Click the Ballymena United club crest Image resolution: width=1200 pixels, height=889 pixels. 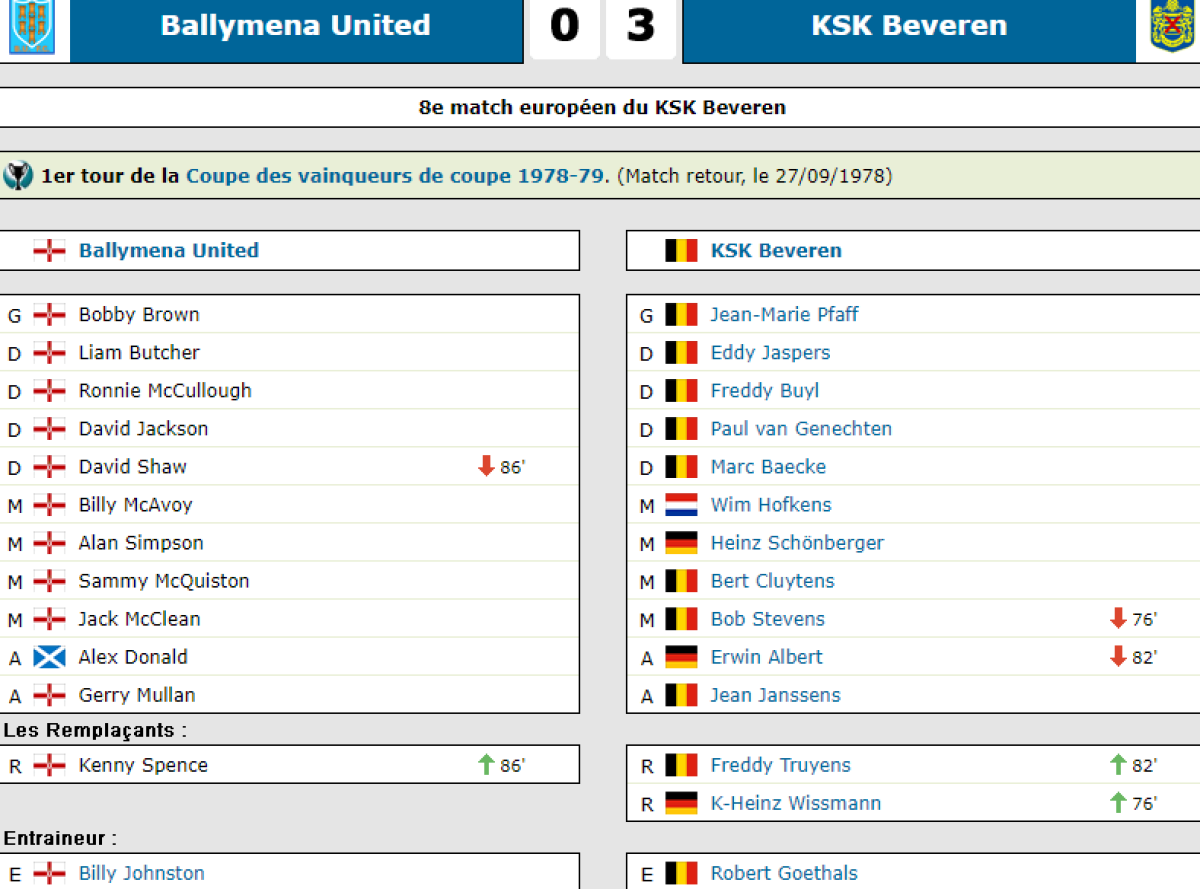31,27
